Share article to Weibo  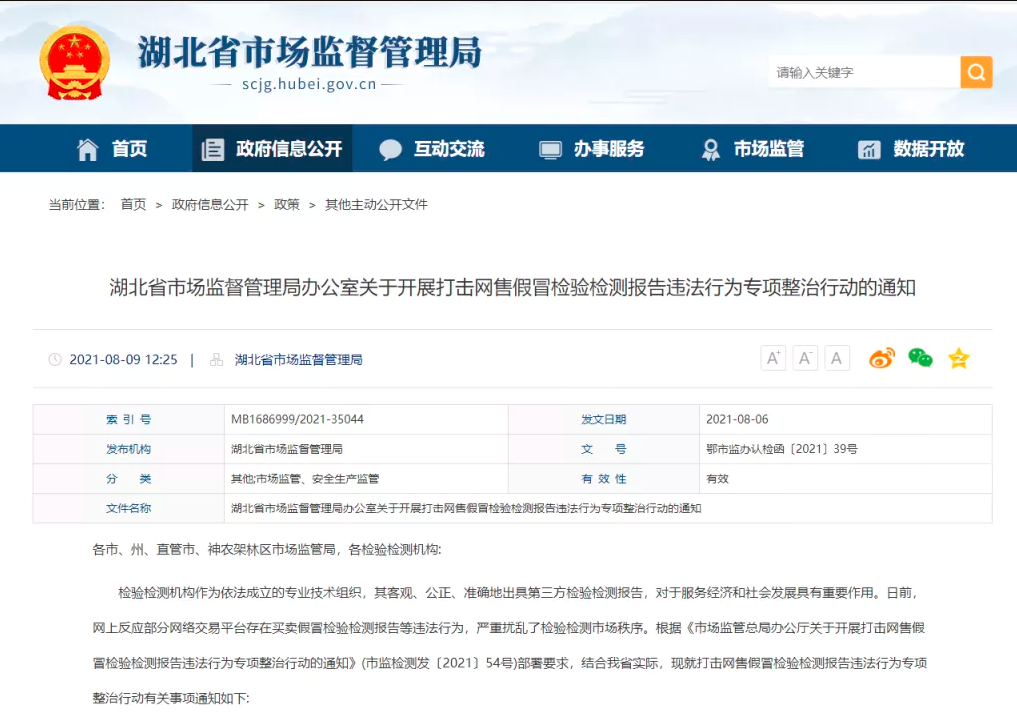click(881, 358)
